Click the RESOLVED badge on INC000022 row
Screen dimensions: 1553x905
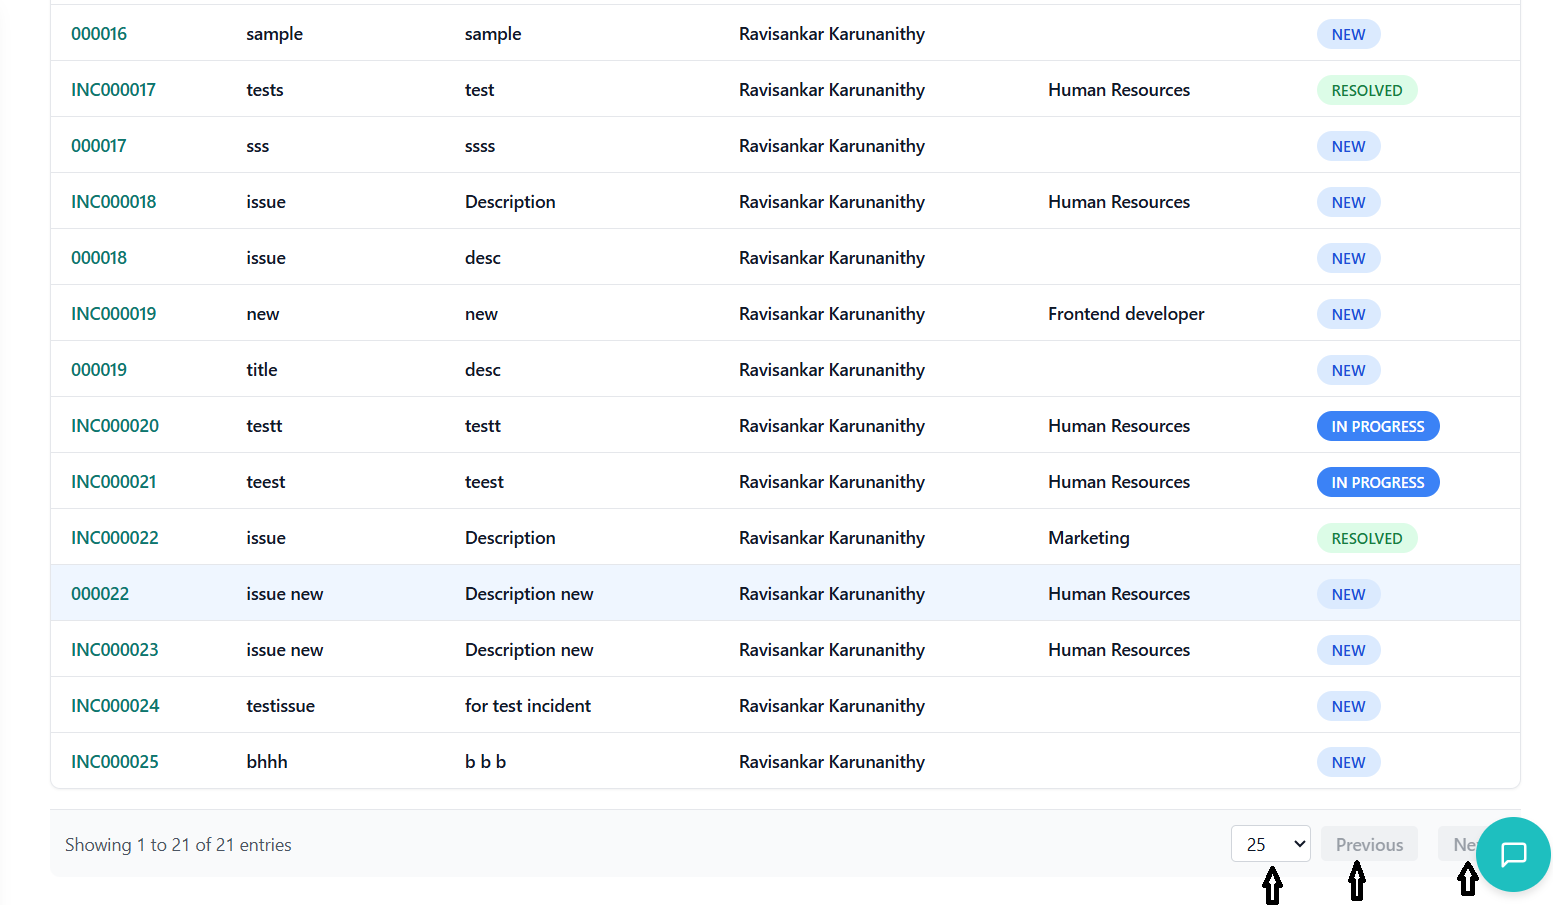1366,538
